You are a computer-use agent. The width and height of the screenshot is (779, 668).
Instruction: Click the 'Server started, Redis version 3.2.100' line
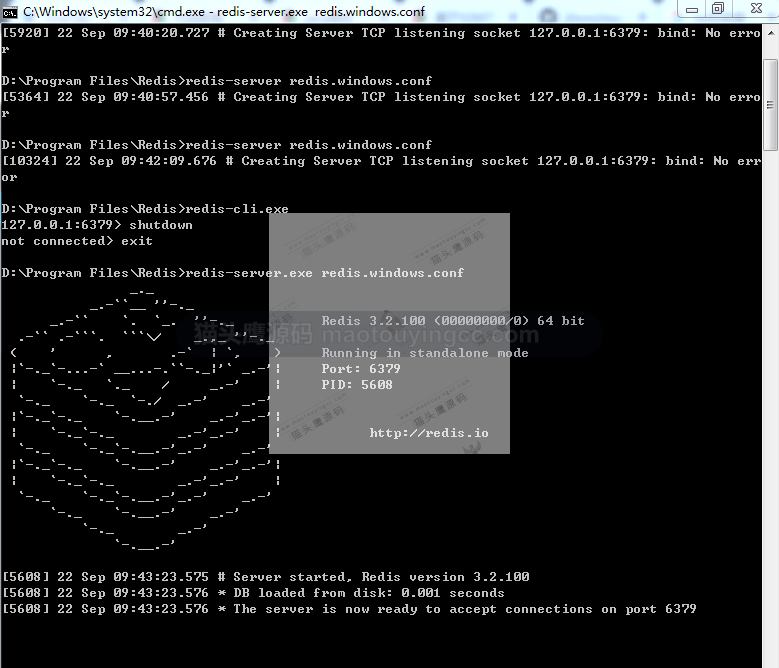[x=266, y=577]
